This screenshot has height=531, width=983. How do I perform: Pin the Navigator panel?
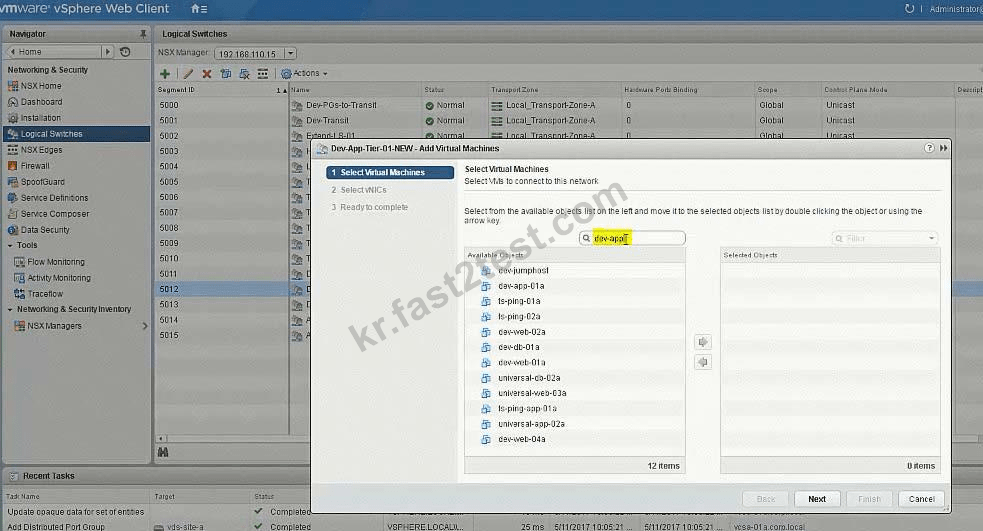[143, 34]
